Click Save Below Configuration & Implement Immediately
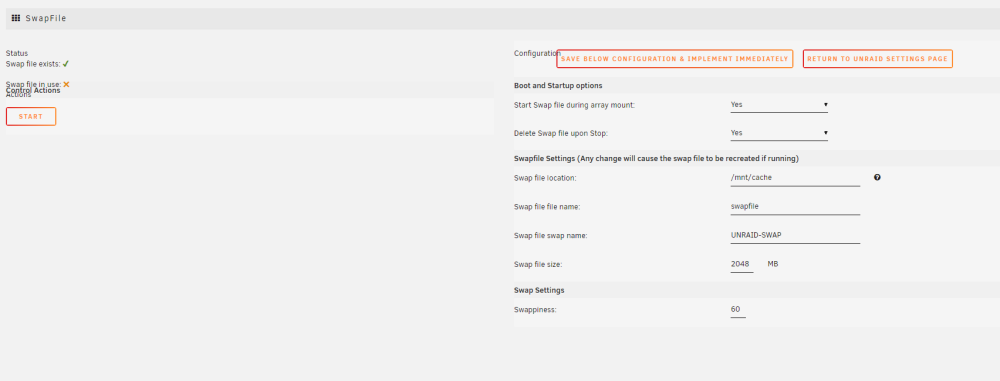The width and height of the screenshot is (1000, 381). [675, 59]
